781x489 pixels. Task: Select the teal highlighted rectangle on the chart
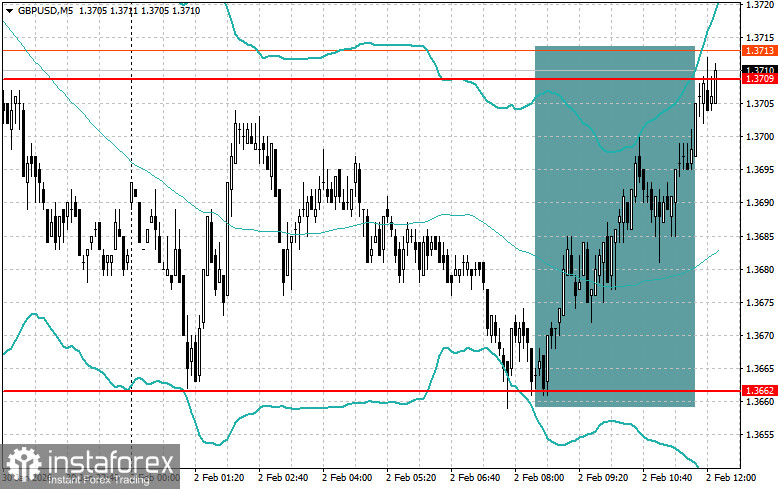[615, 227]
